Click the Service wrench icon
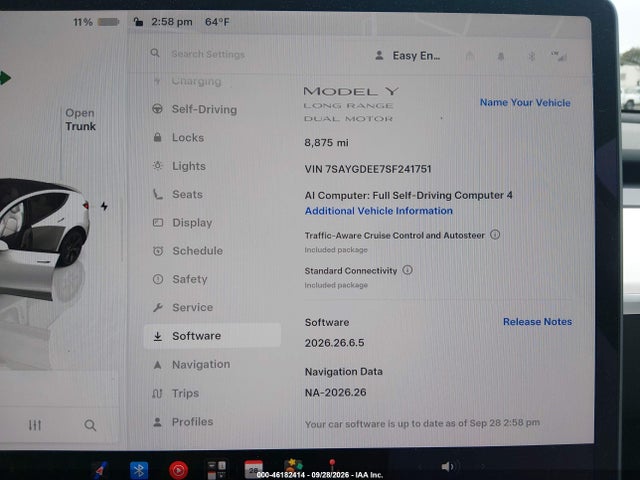640x480 pixels. (158, 307)
